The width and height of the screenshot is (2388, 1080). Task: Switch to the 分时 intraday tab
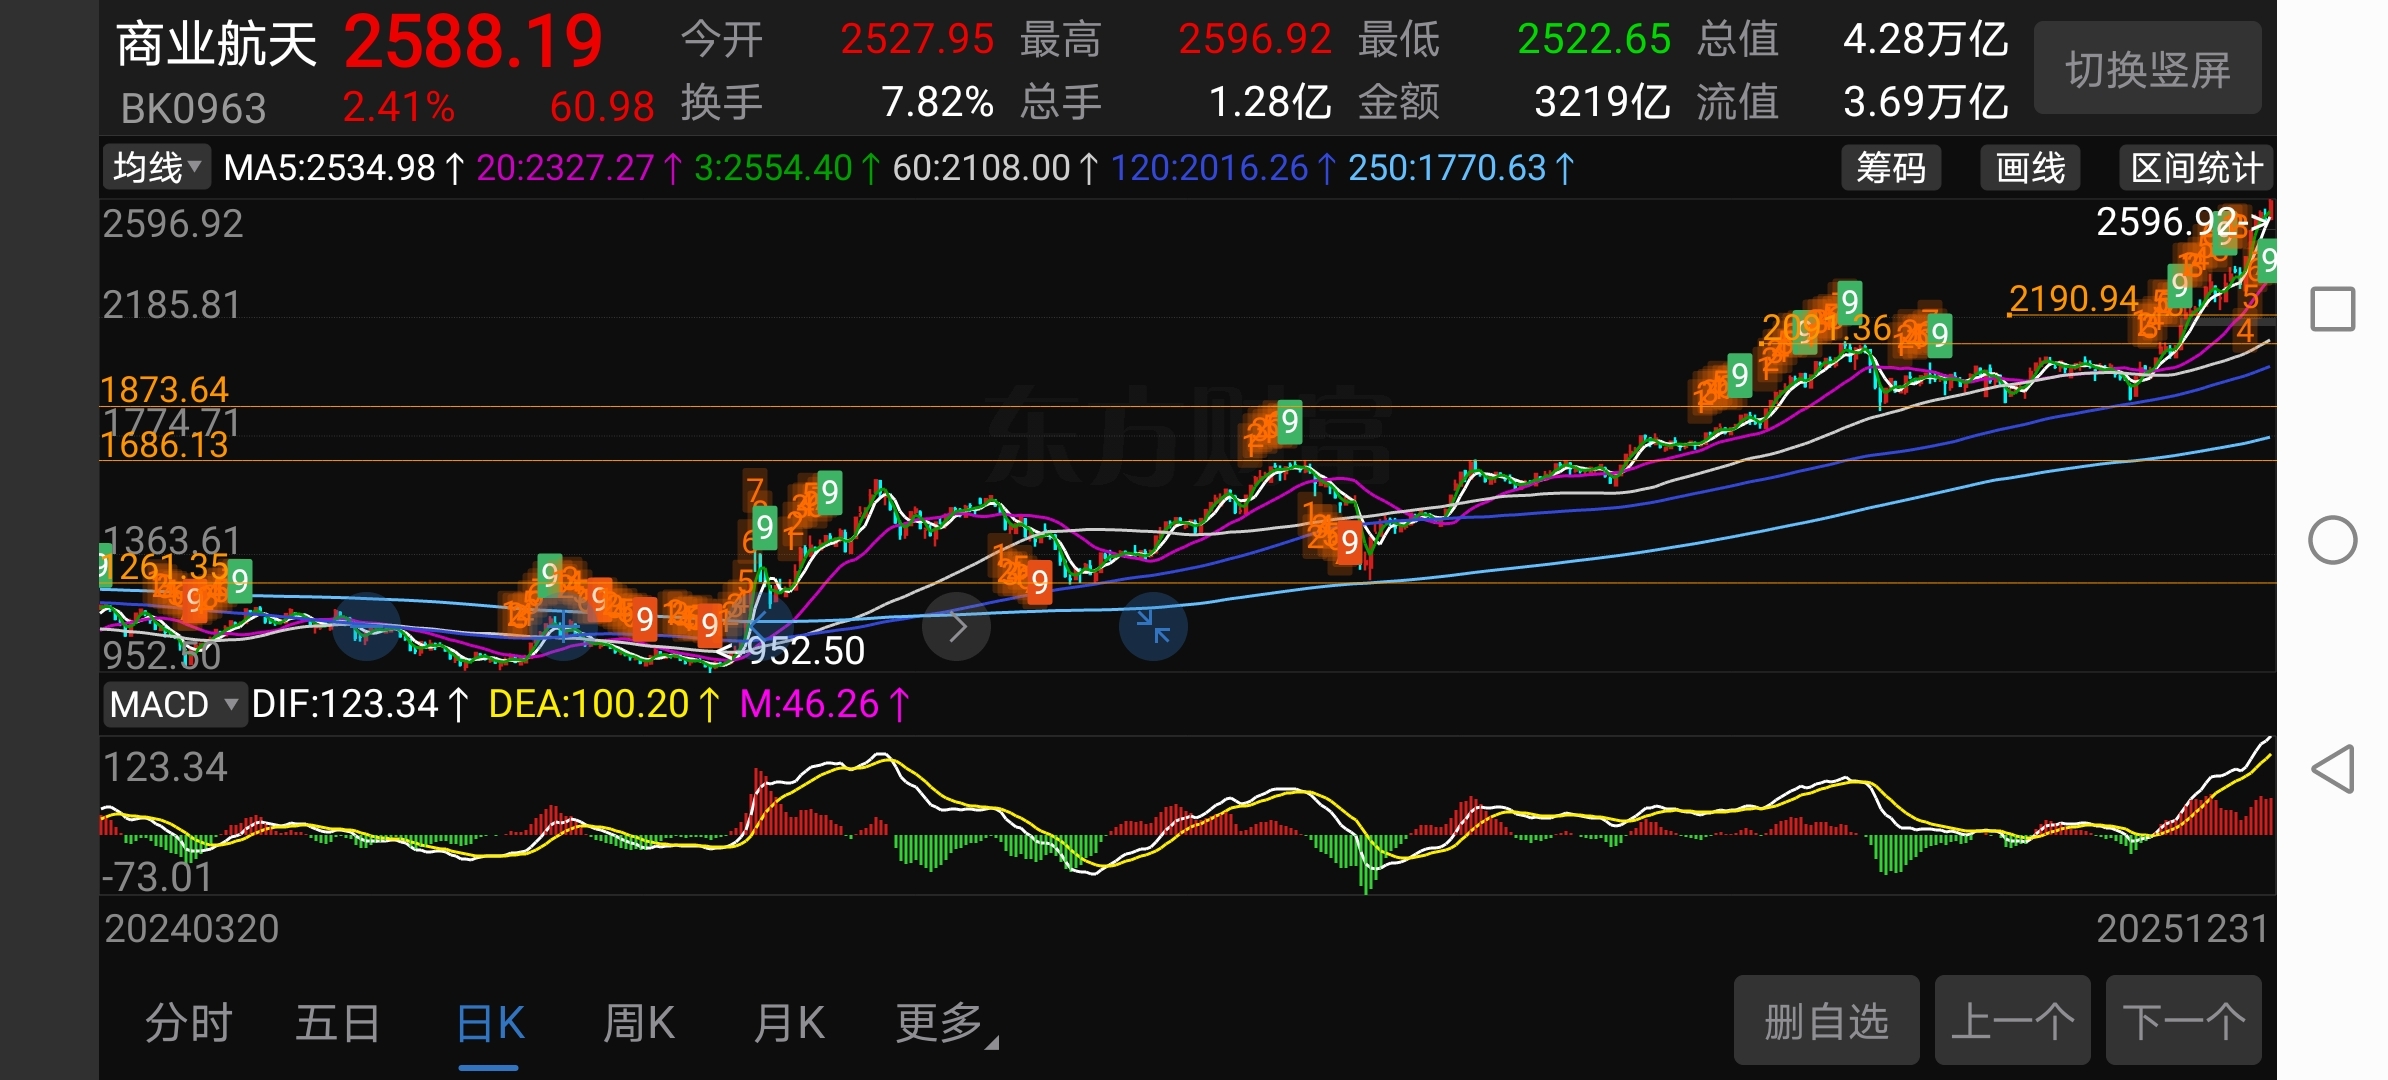[188, 1024]
